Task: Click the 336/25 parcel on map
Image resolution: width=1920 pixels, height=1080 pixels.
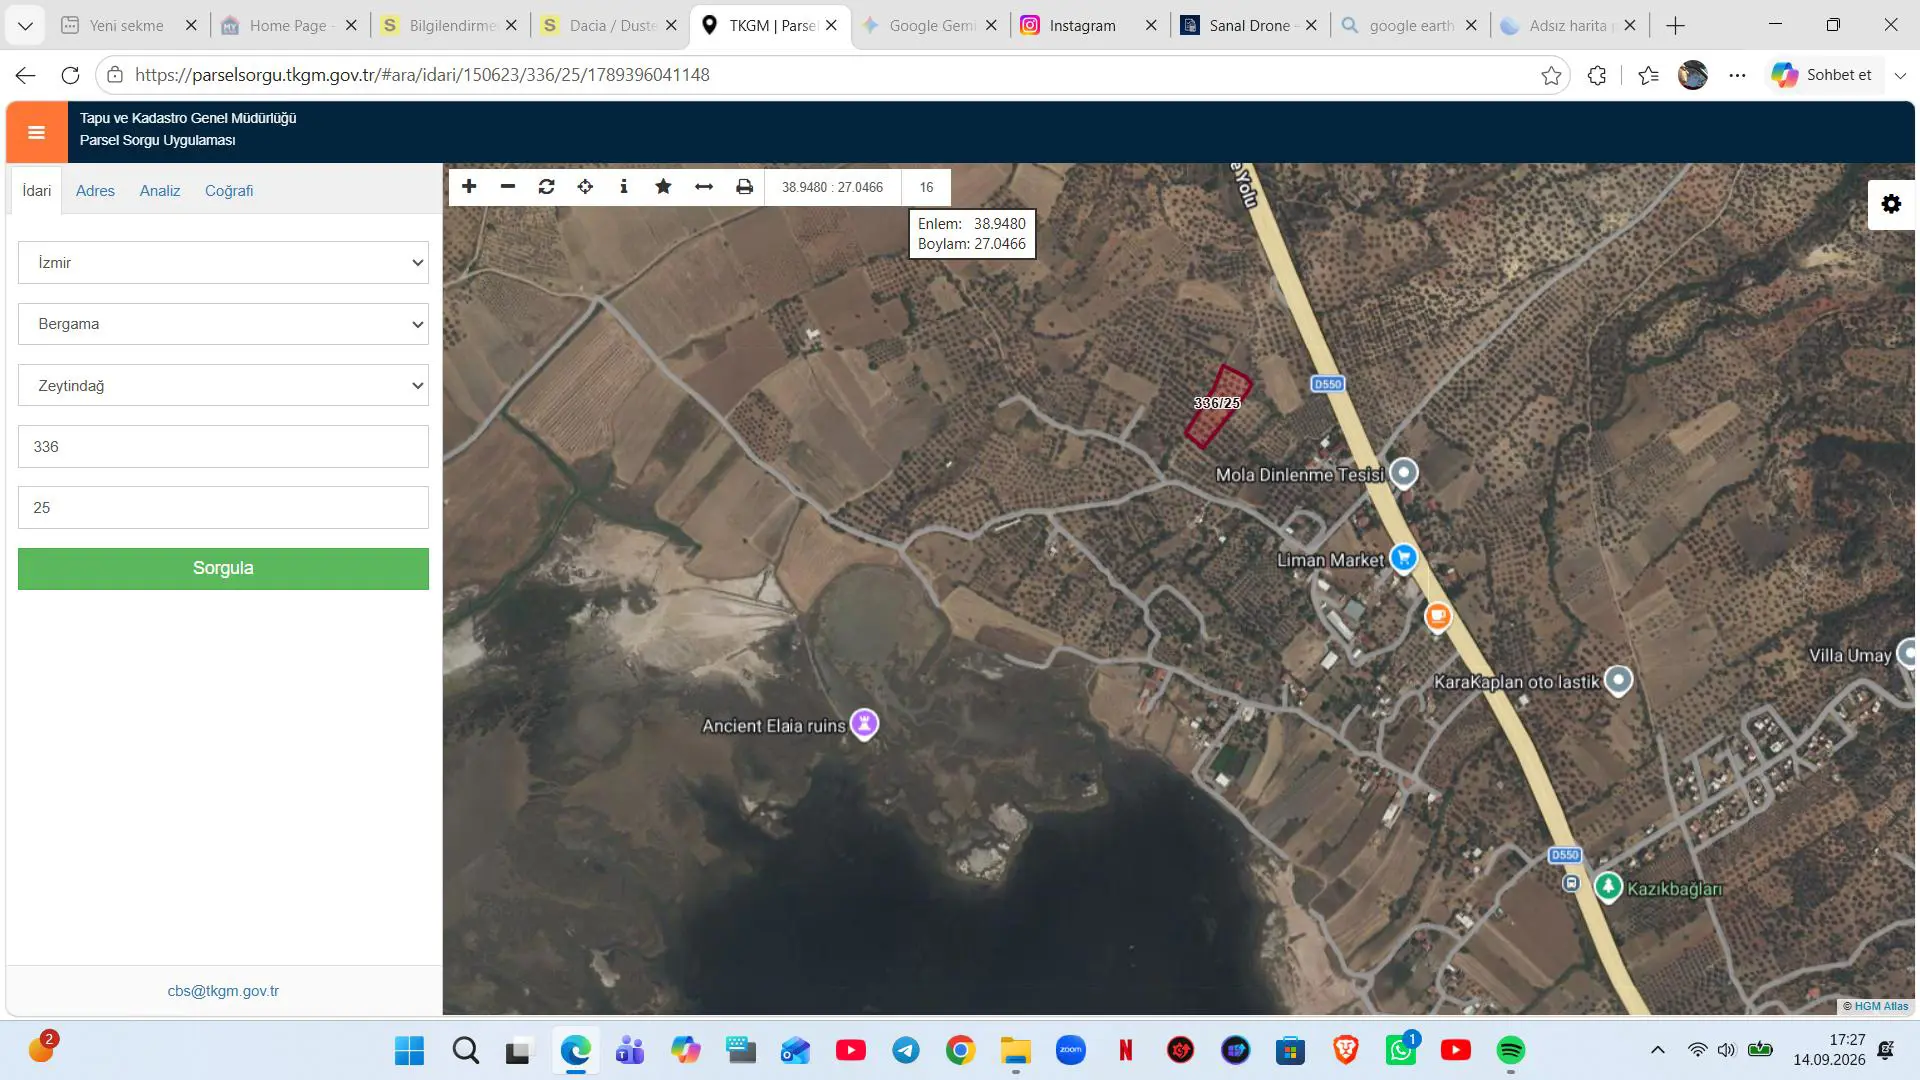Action: click(x=1218, y=405)
